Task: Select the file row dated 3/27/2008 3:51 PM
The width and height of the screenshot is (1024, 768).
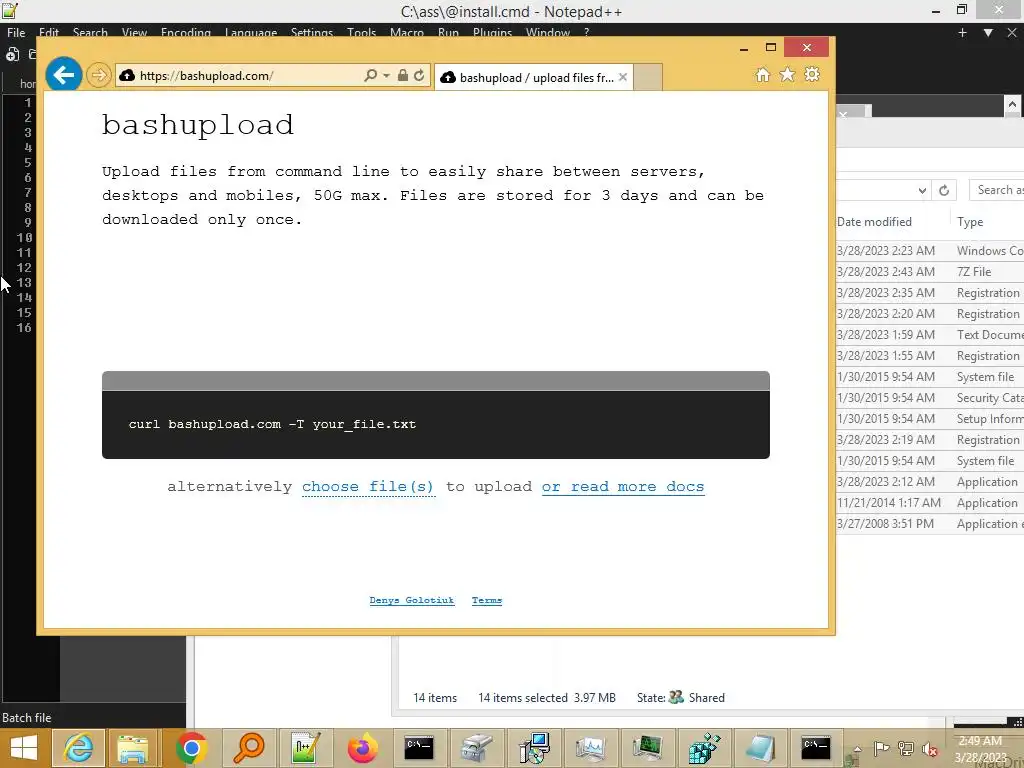Action: click(930, 524)
